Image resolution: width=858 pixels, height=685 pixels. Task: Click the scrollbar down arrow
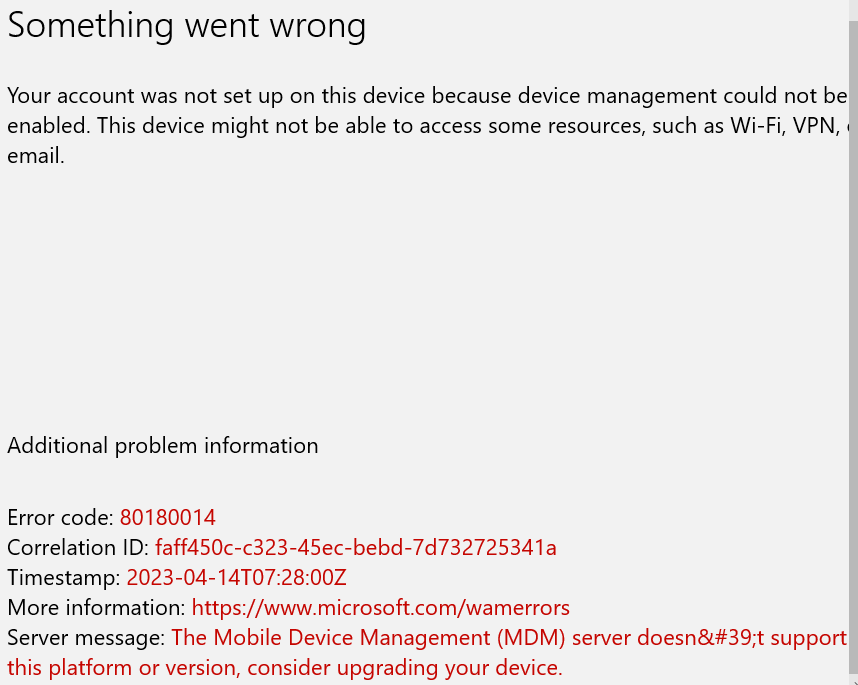[852, 678]
